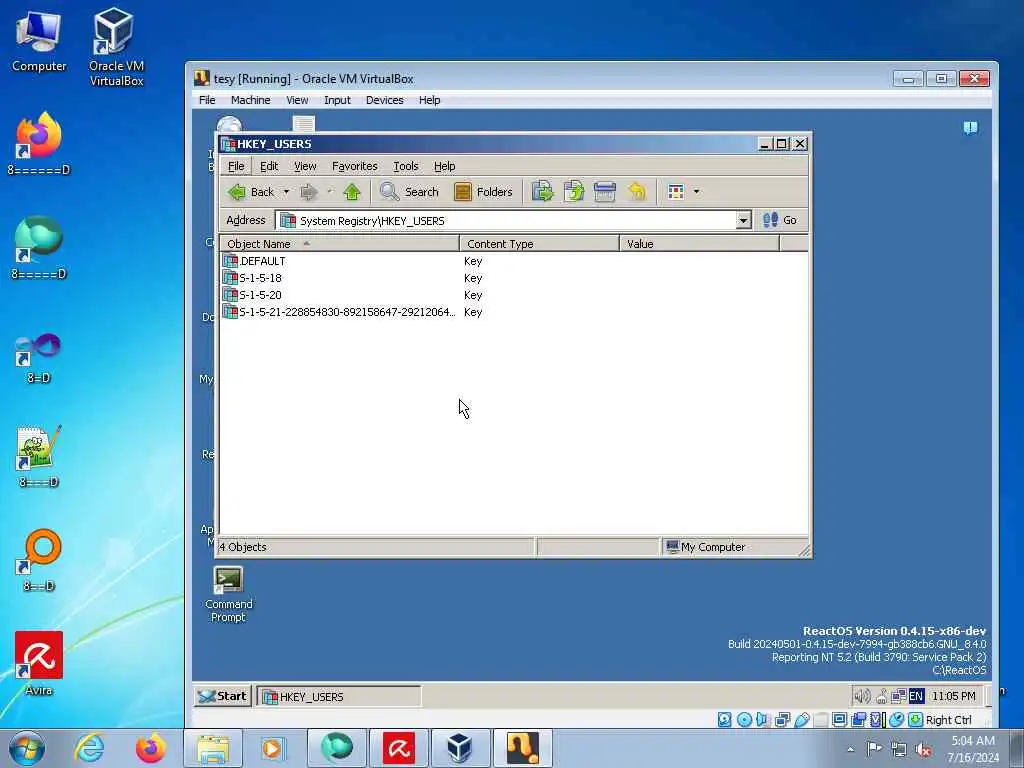Click EN language indicator in ReactOS tray
Screen dimensions: 1024x768
coord(916,696)
